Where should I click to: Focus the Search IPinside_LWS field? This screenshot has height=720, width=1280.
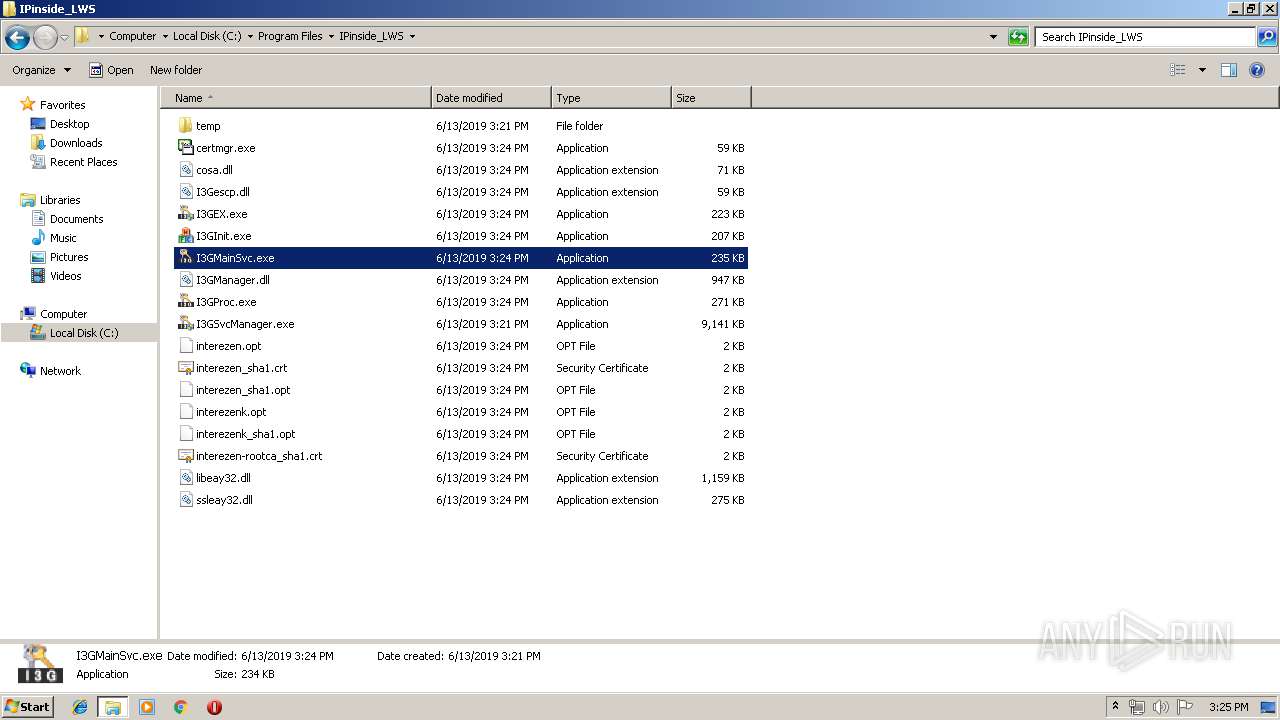click(1145, 37)
